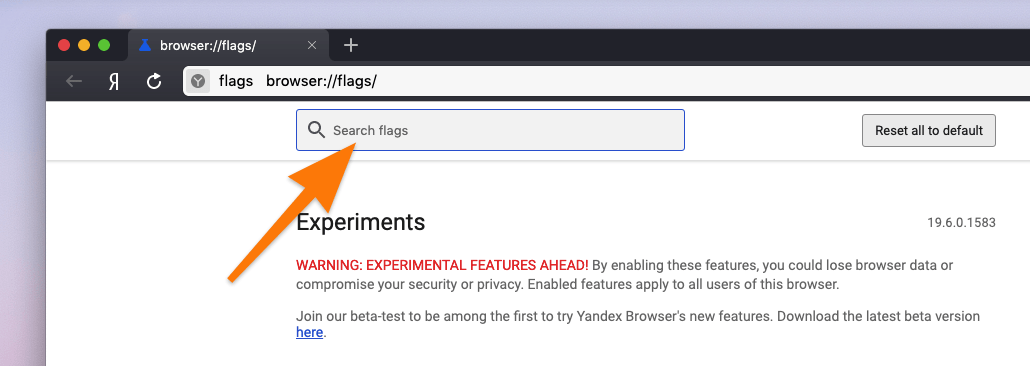Close the browser://flags/ tab
The height and width of the screenshot is (366, 1030).
point(312,45)
